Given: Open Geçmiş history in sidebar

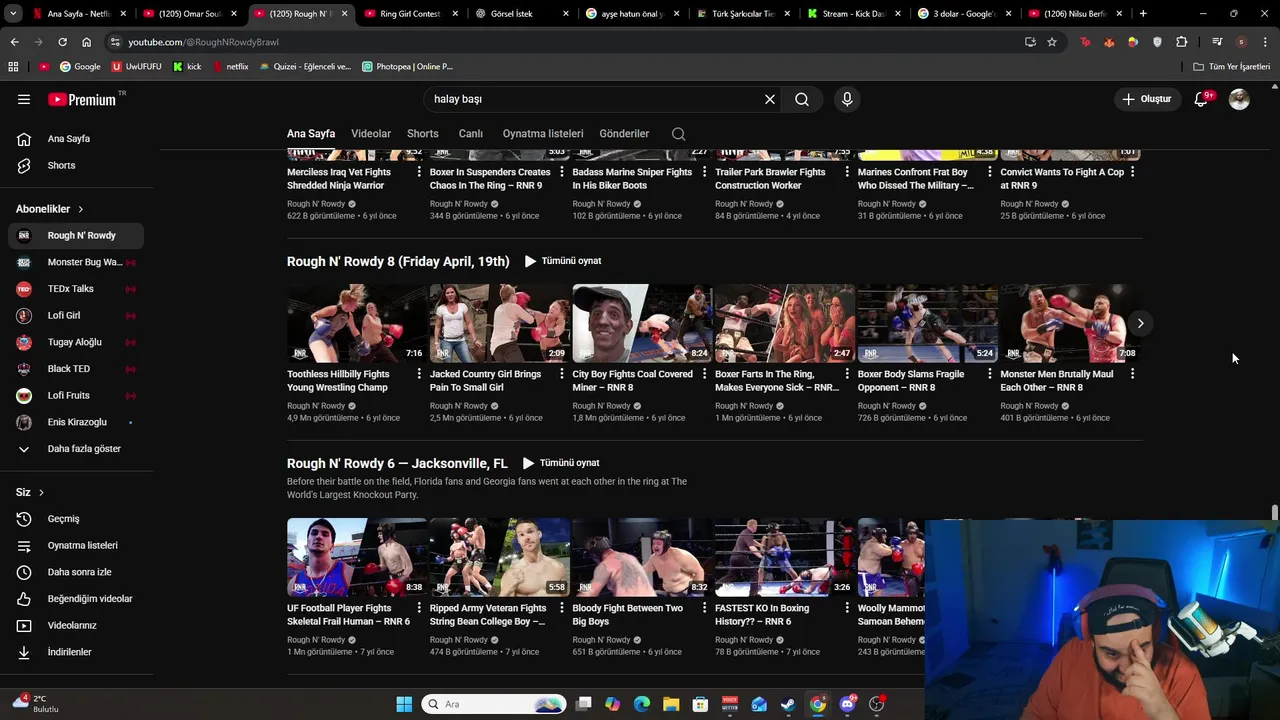Looking at the screenshot, I should (x=76, y=519).
